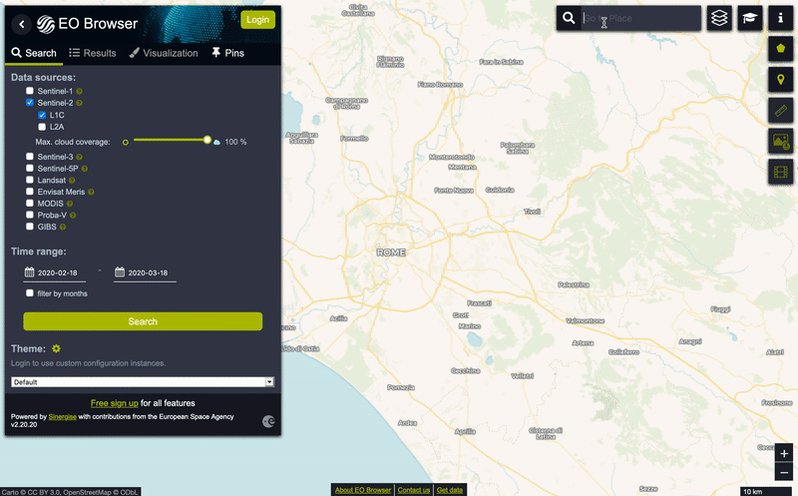The width and height of the screenshot is (798, 496).
Task: Click the Envisat Meris info icon
Action: [x=91, y=192]
